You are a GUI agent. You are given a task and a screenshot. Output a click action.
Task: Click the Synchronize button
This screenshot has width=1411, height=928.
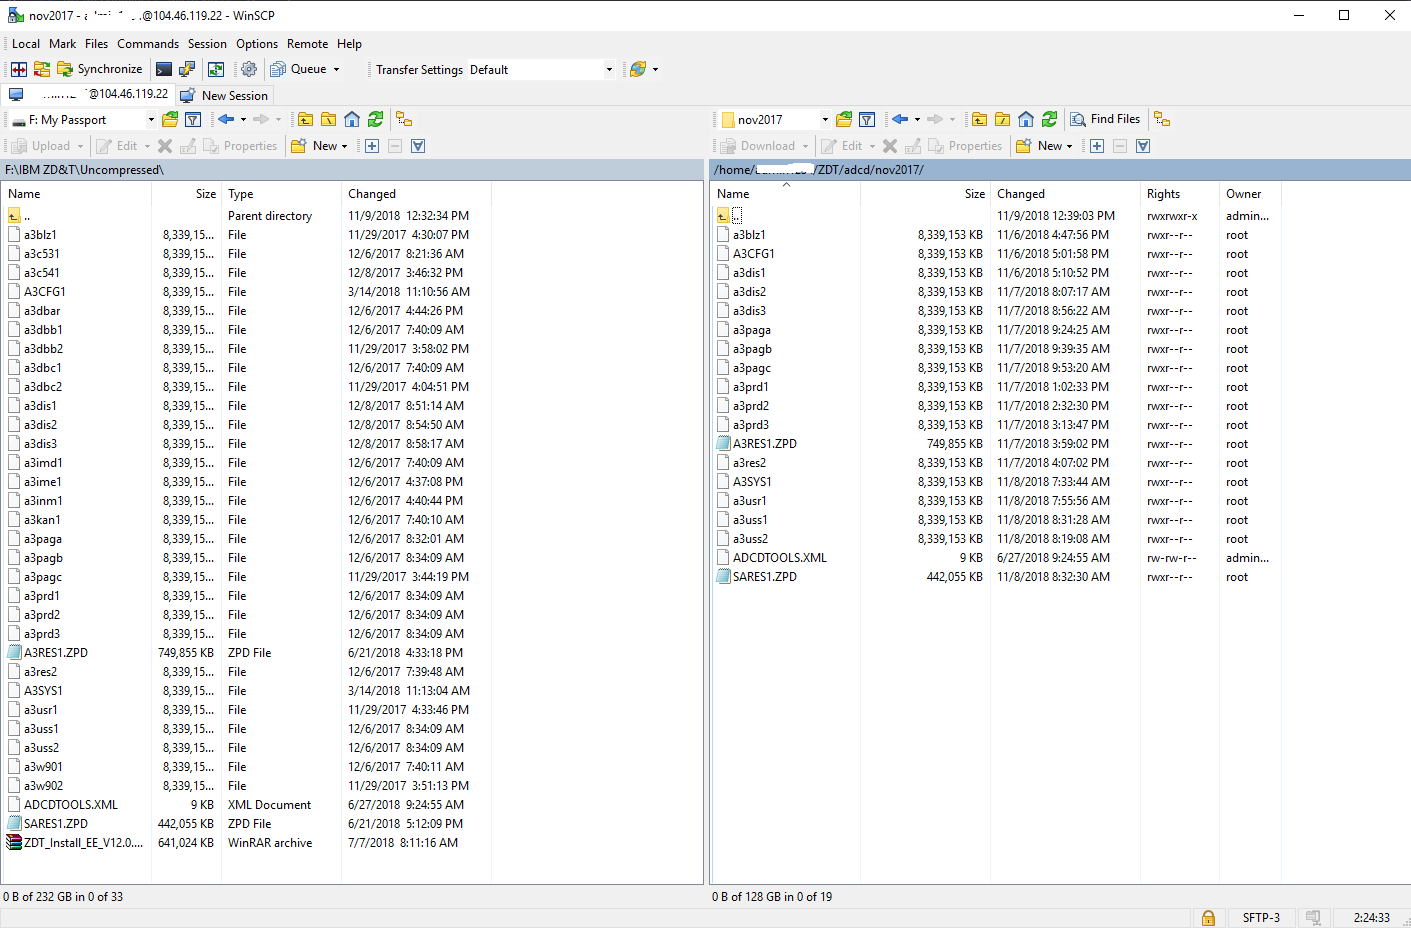coord(100,69)
